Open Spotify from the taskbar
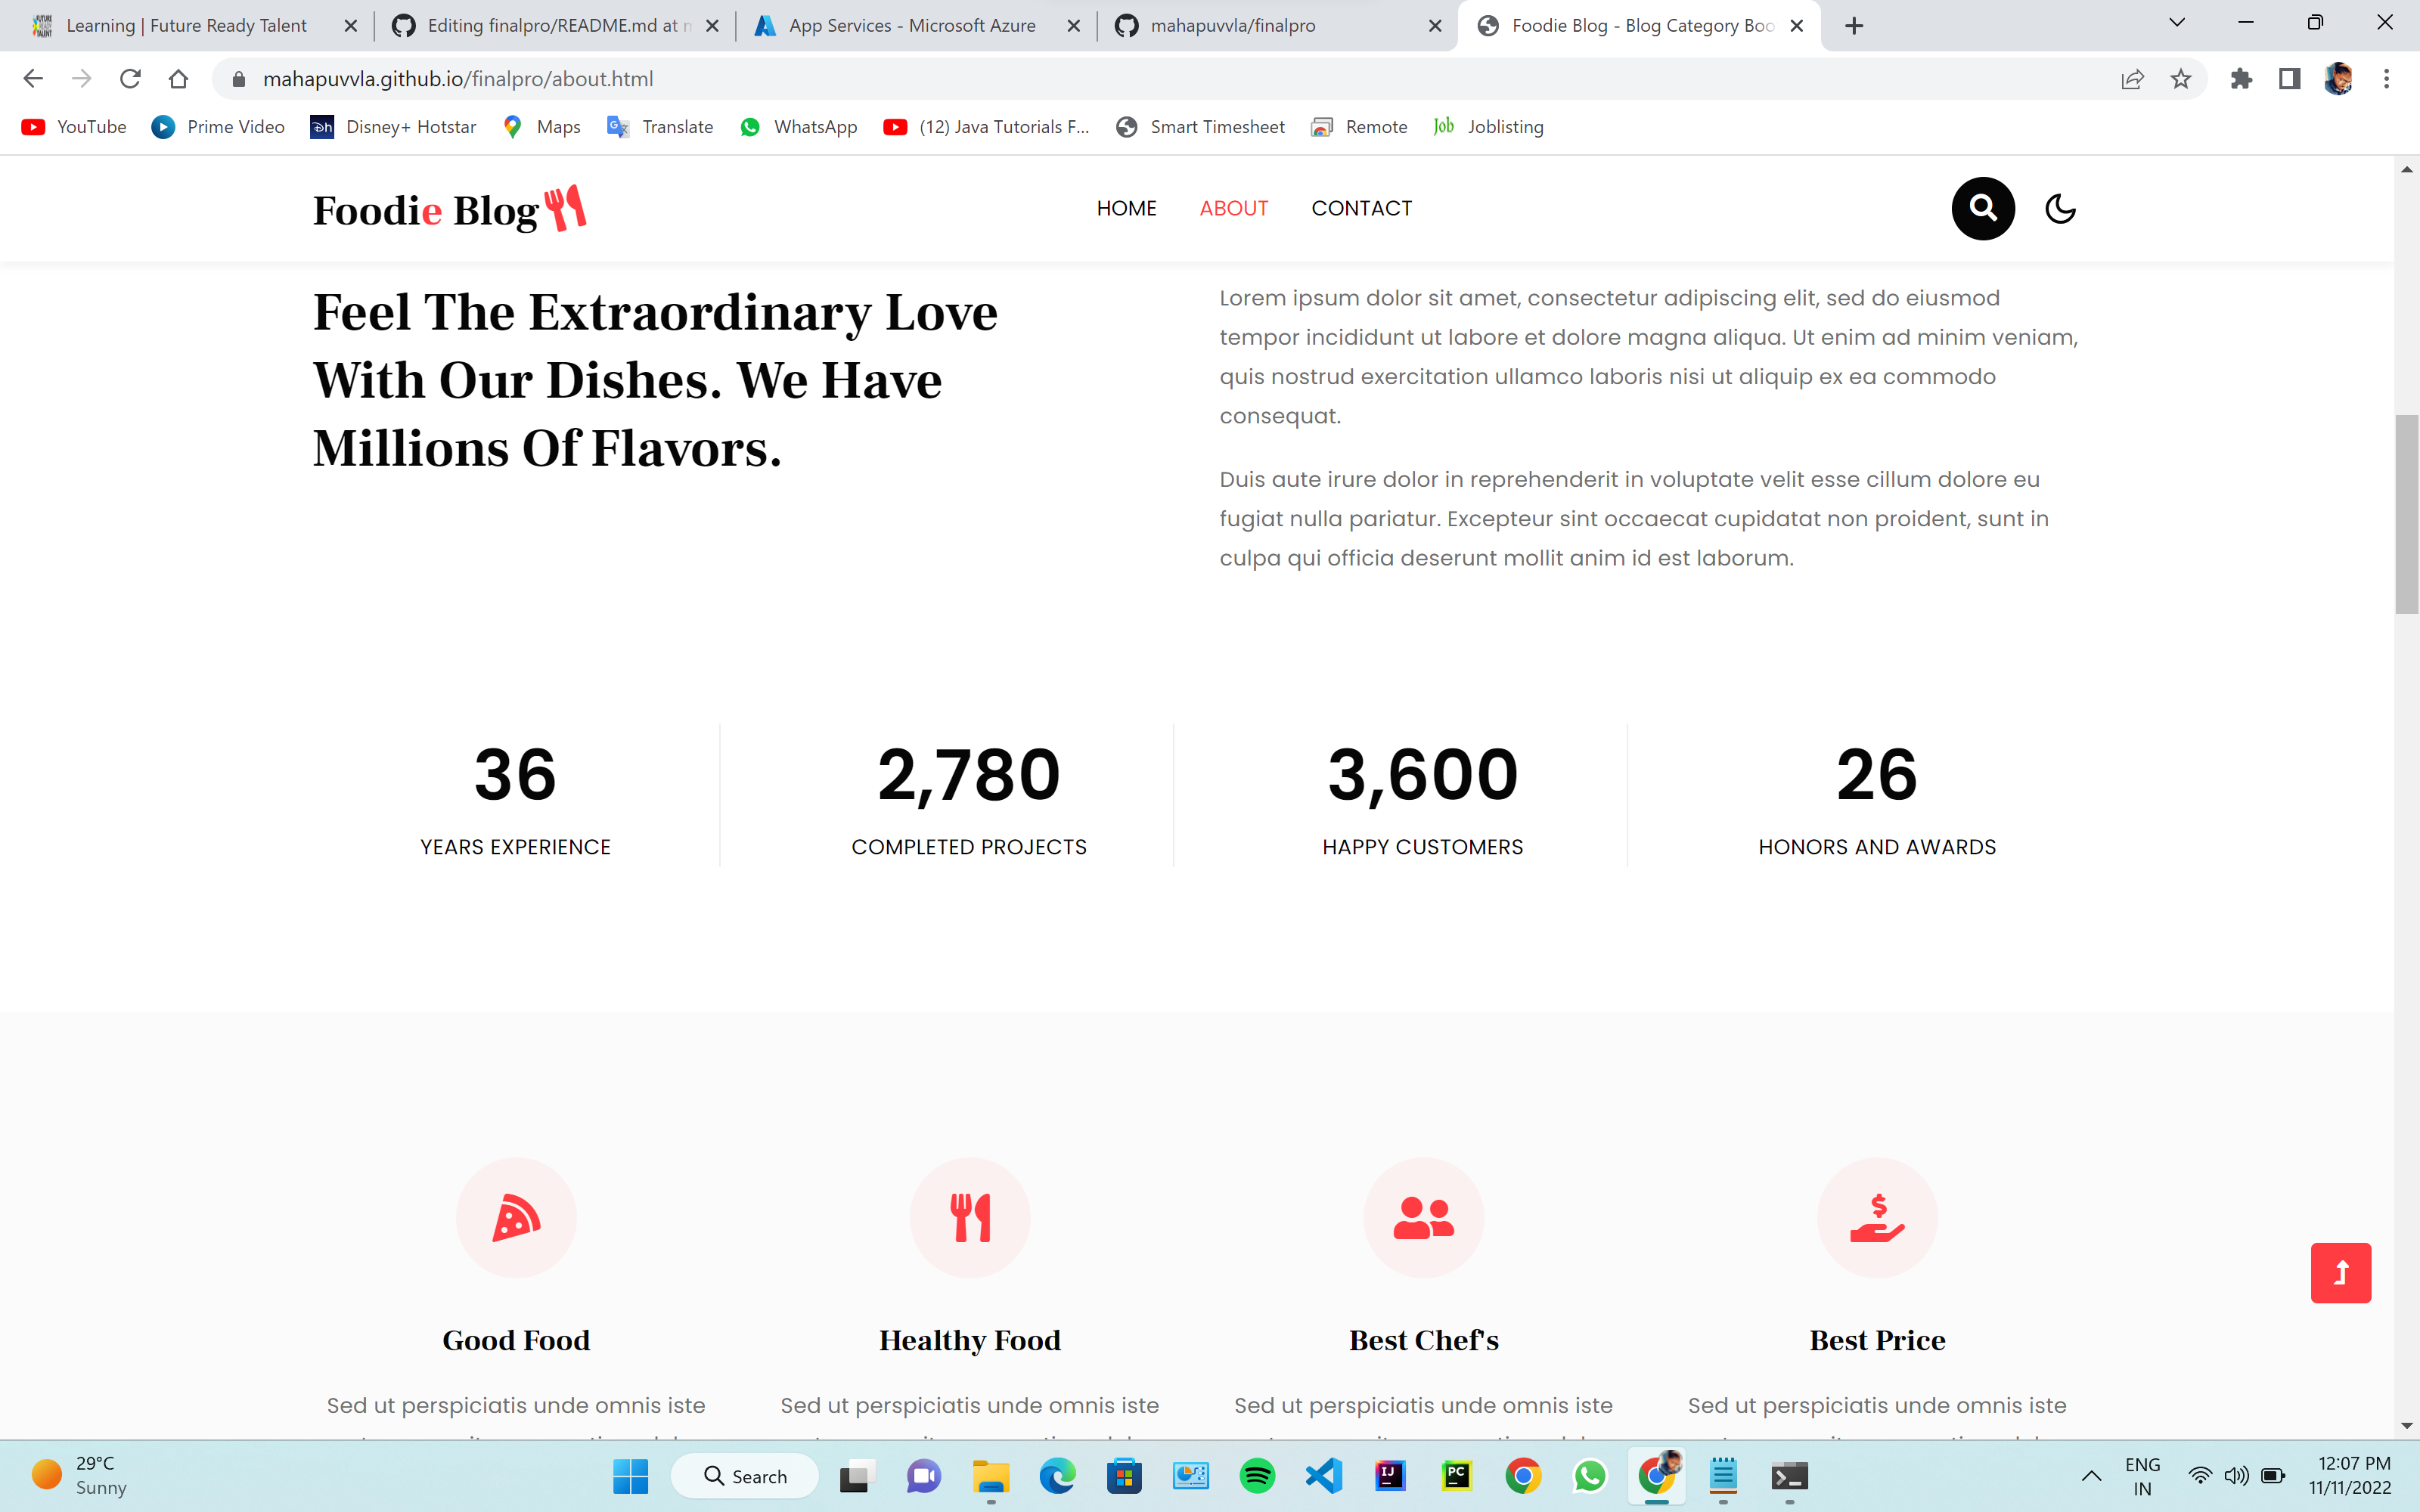Viewport: 2420px width, 1512px height. tap(1257, 1476)
